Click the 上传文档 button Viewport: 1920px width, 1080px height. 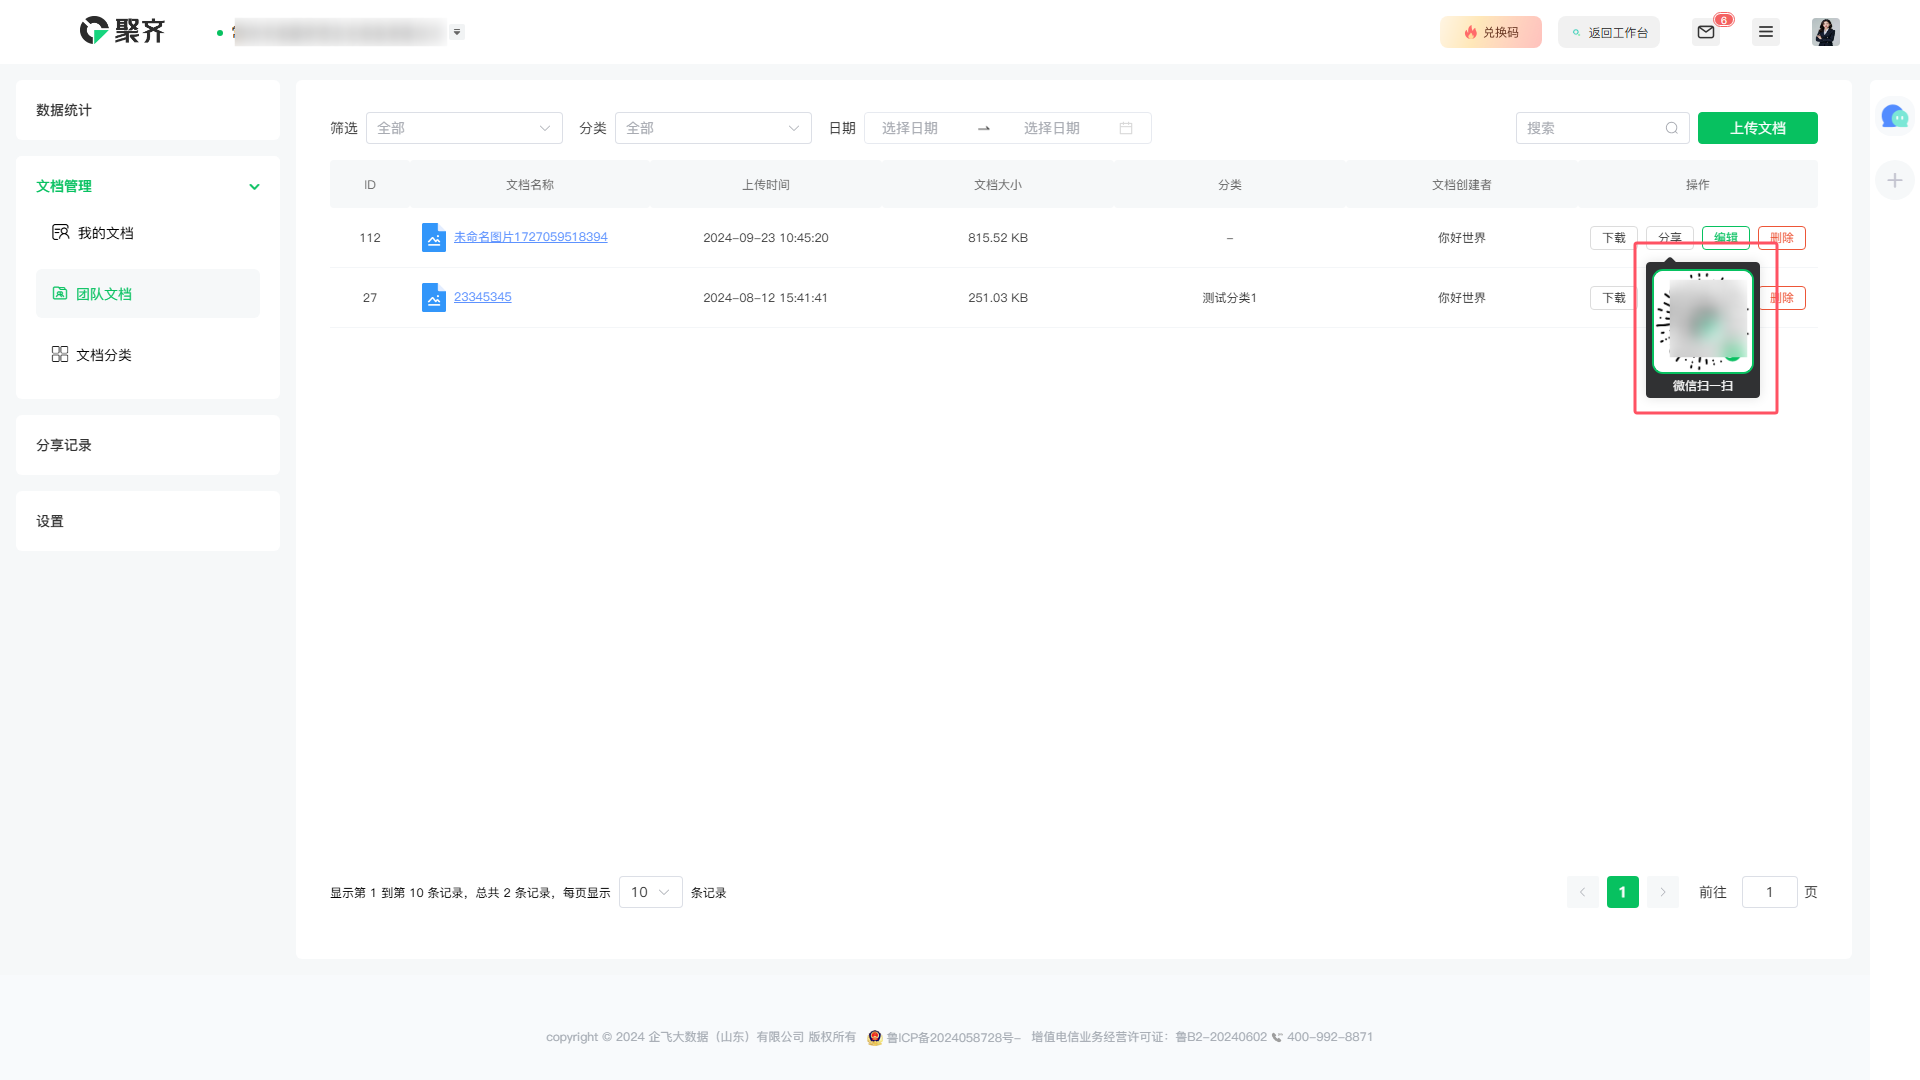(x=1757, y=128)
